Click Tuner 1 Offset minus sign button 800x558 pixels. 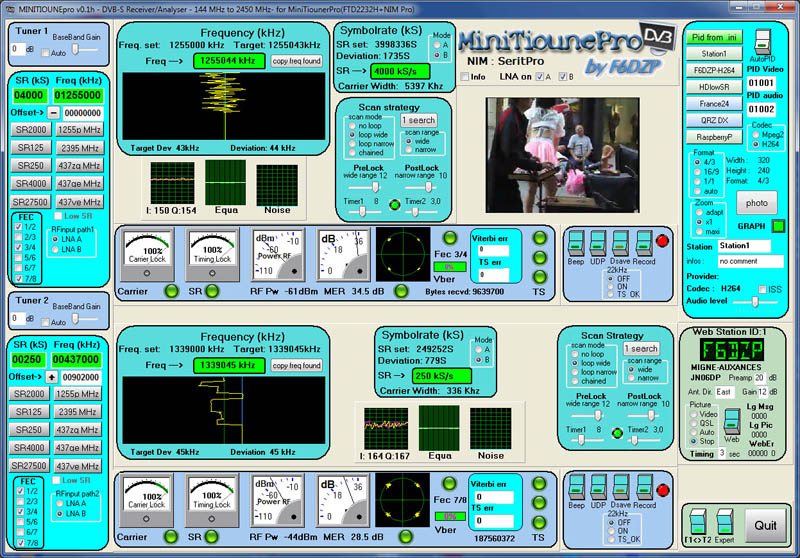(x=54, y=113)
